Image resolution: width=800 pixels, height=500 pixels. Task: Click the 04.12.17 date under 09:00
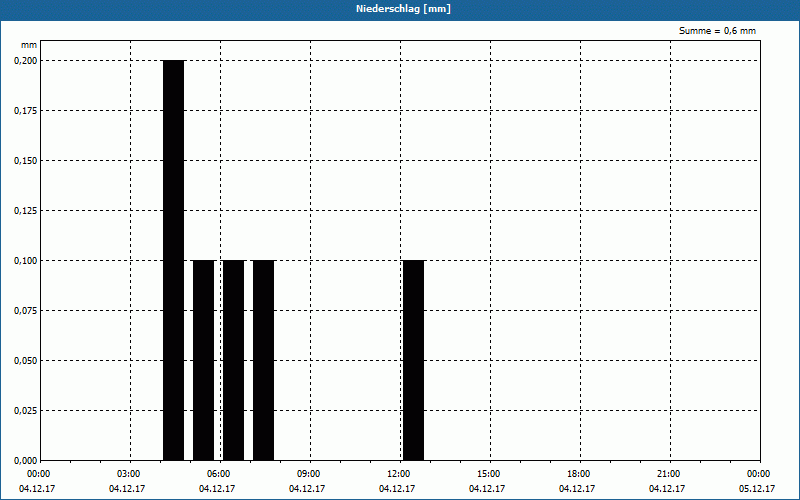click(307, 489)
